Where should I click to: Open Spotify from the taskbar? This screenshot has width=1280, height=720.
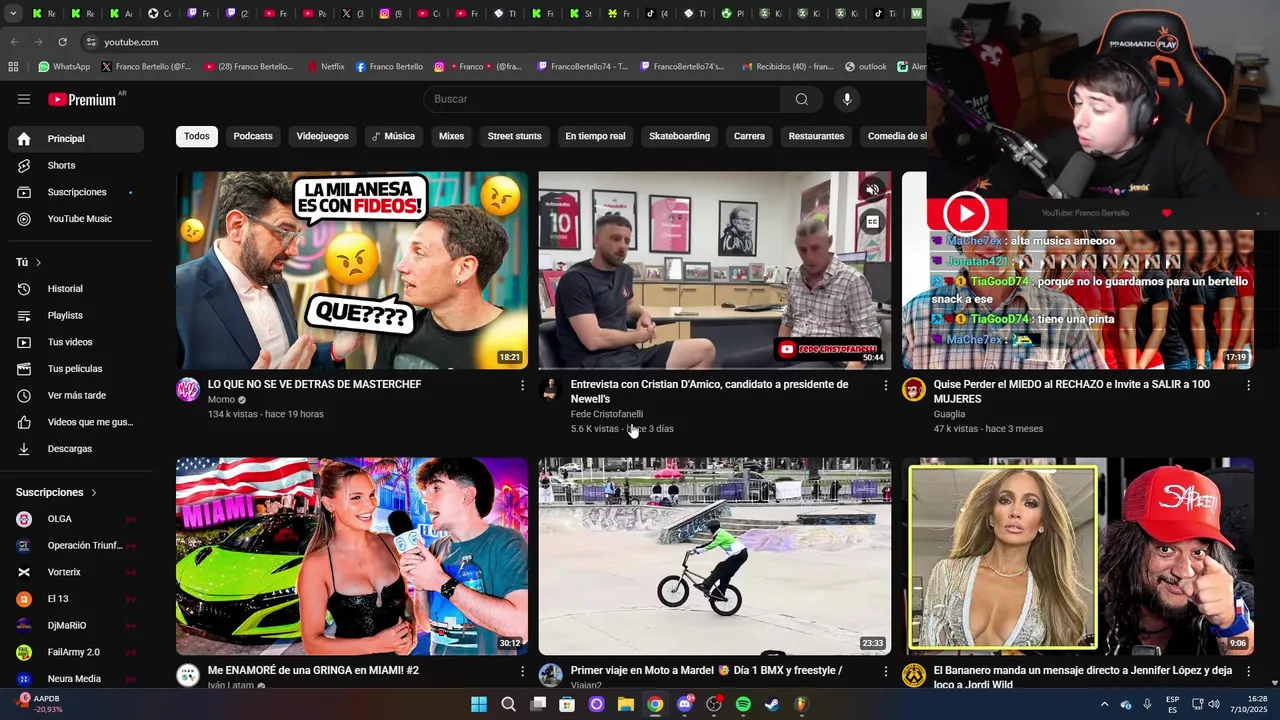click(743, 704)
